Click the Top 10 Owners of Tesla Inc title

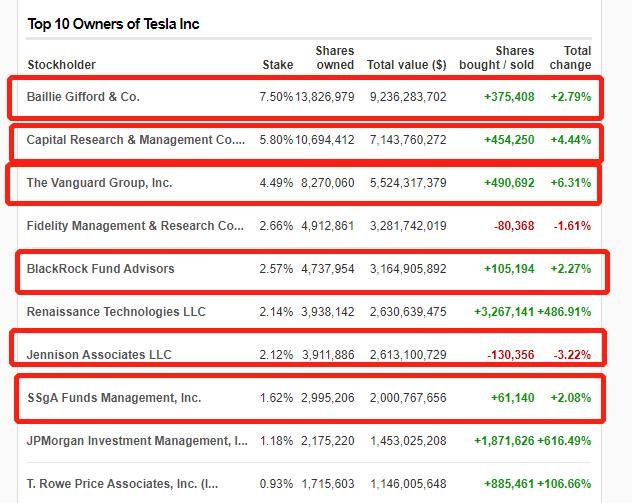click(x=113, y=24)
